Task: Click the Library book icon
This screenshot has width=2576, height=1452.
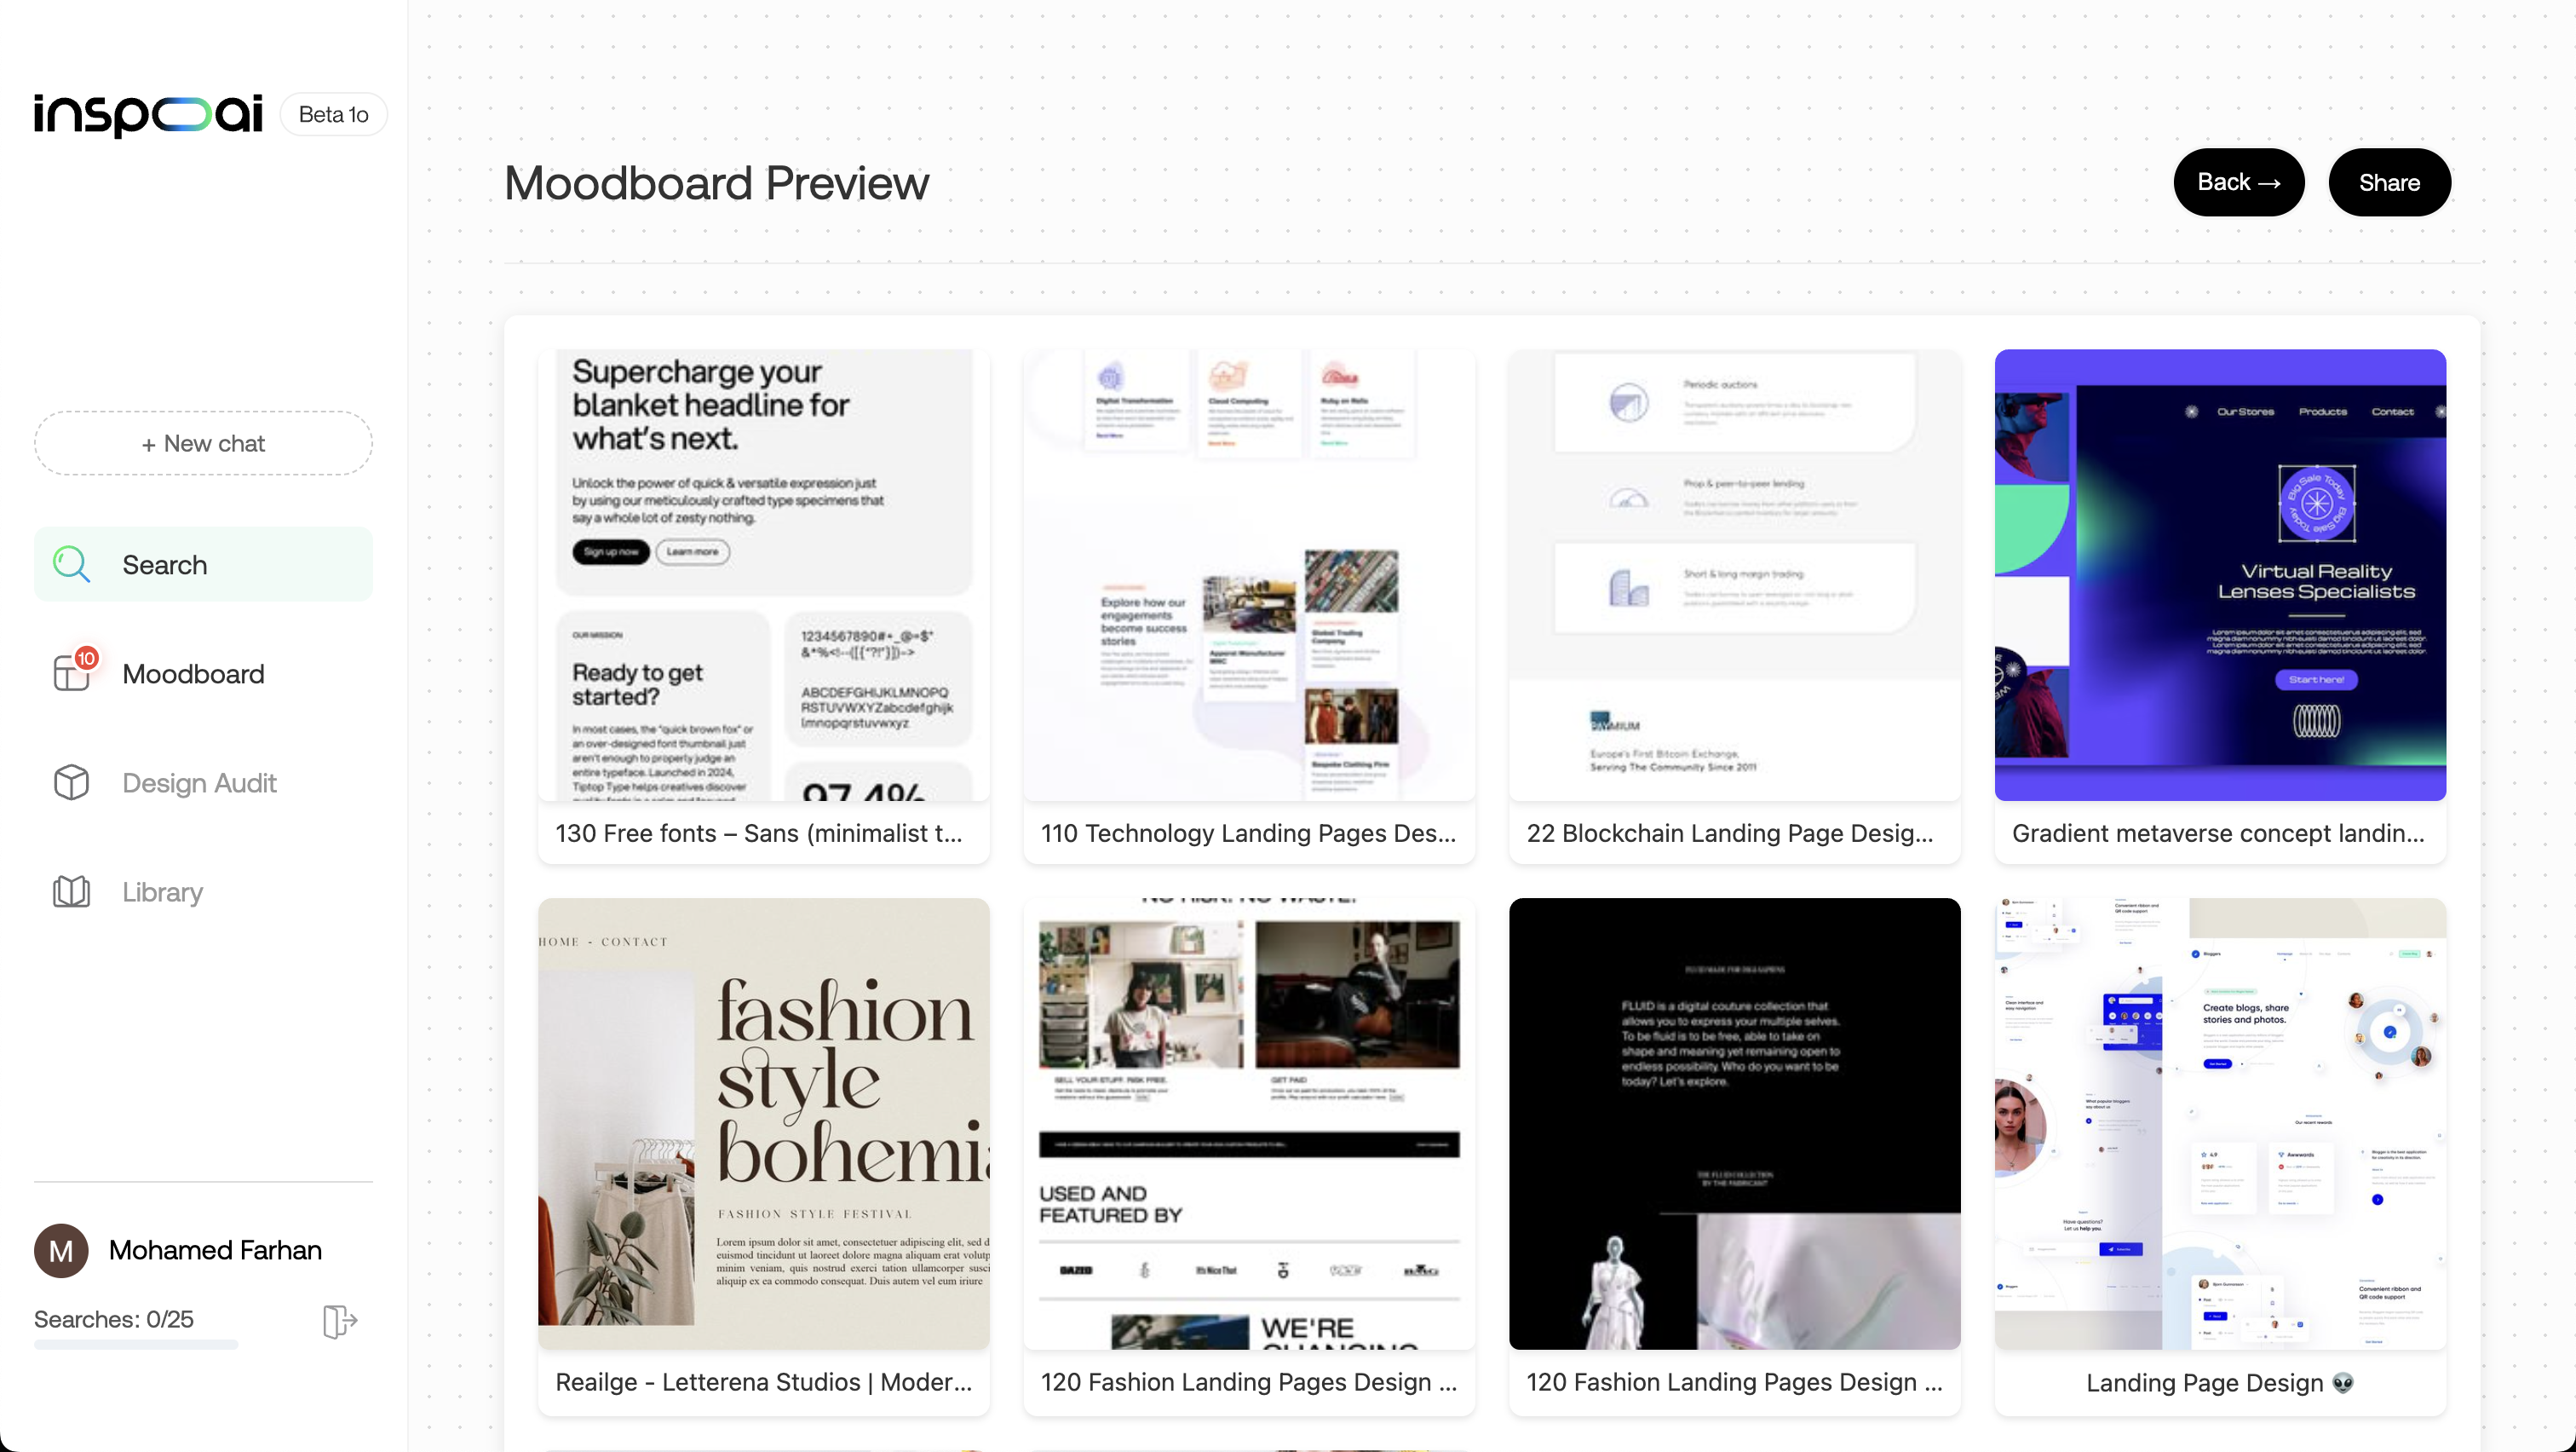Action: pyautogui.click(x=71, y=891)
